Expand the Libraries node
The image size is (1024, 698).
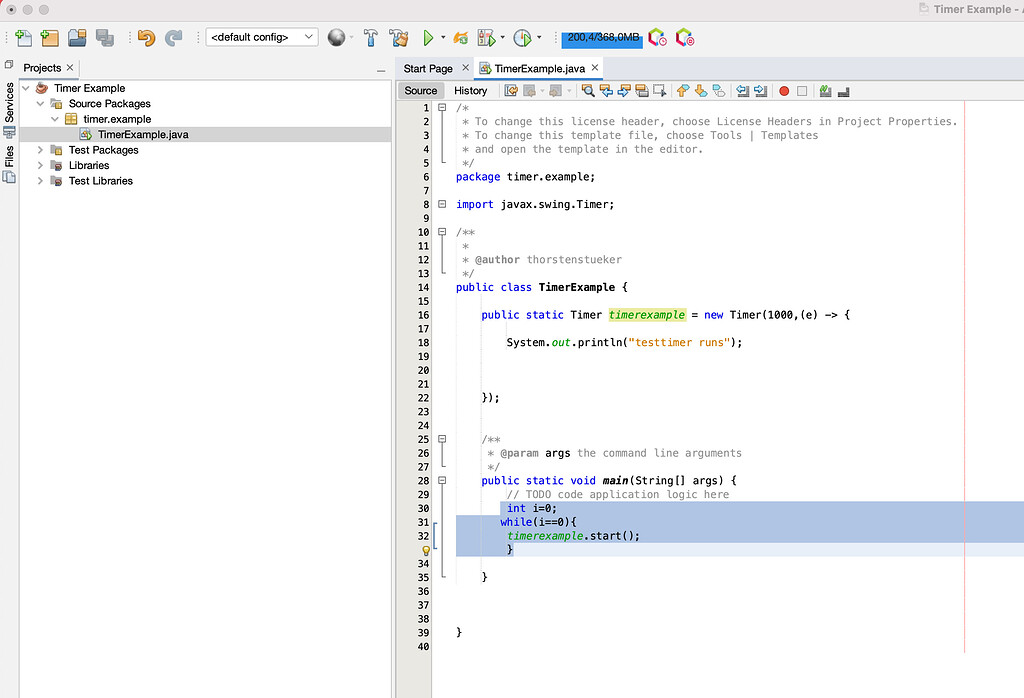pyautogui.click(x=39, y=165)
